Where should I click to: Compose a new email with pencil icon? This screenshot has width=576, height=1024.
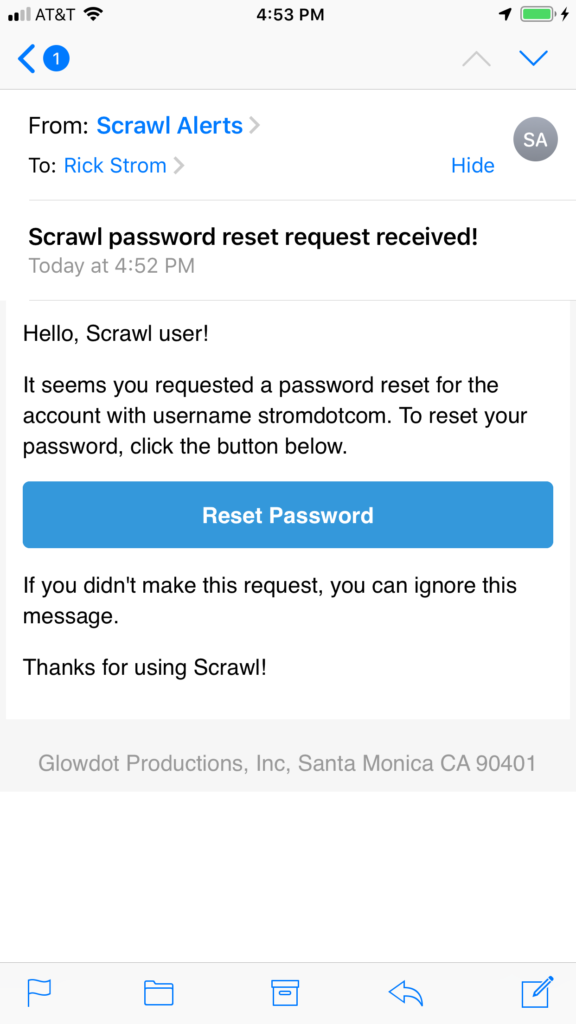point(537,992)
